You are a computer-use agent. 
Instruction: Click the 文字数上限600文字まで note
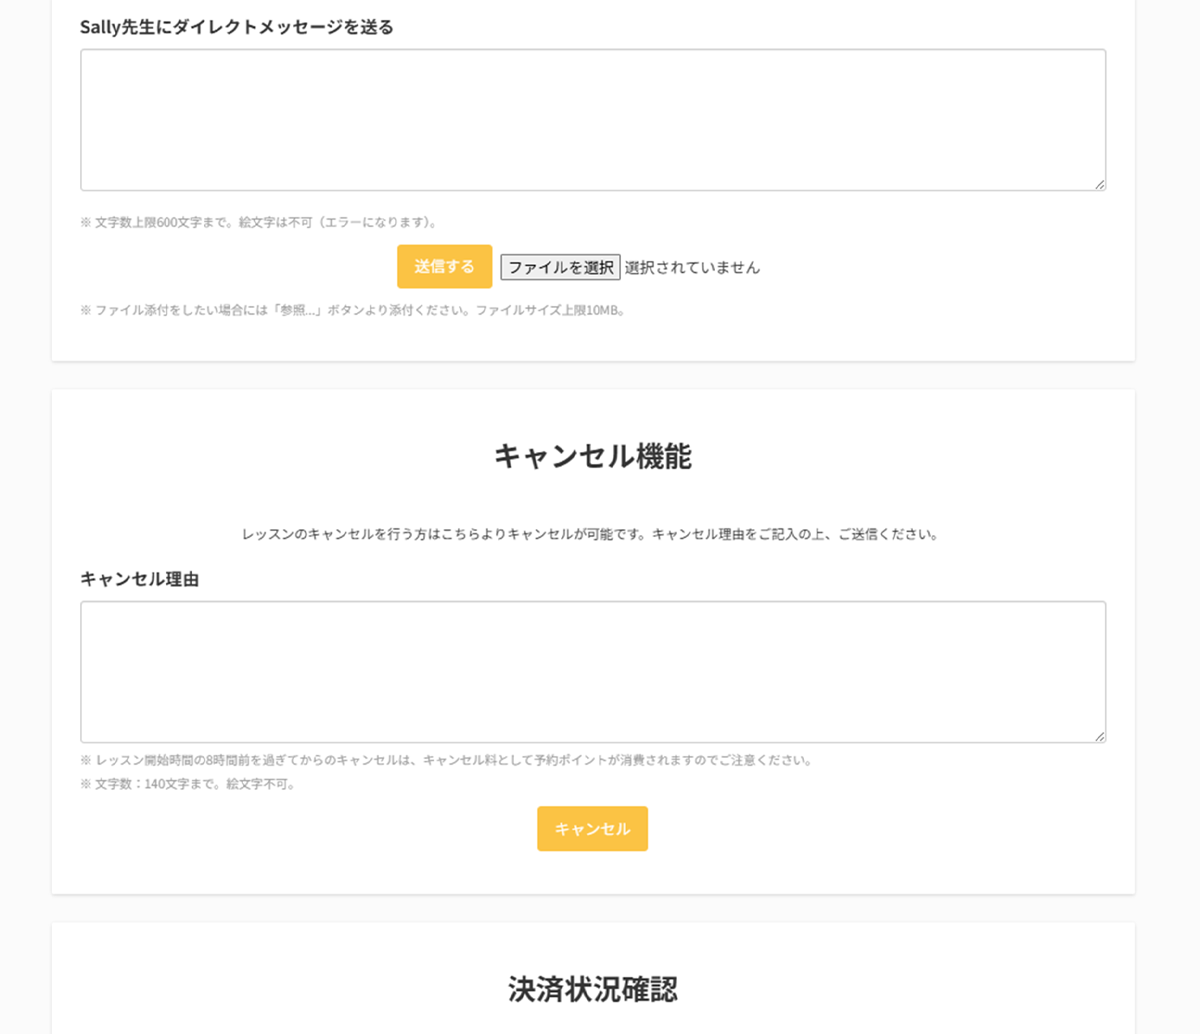coord(157,222)
